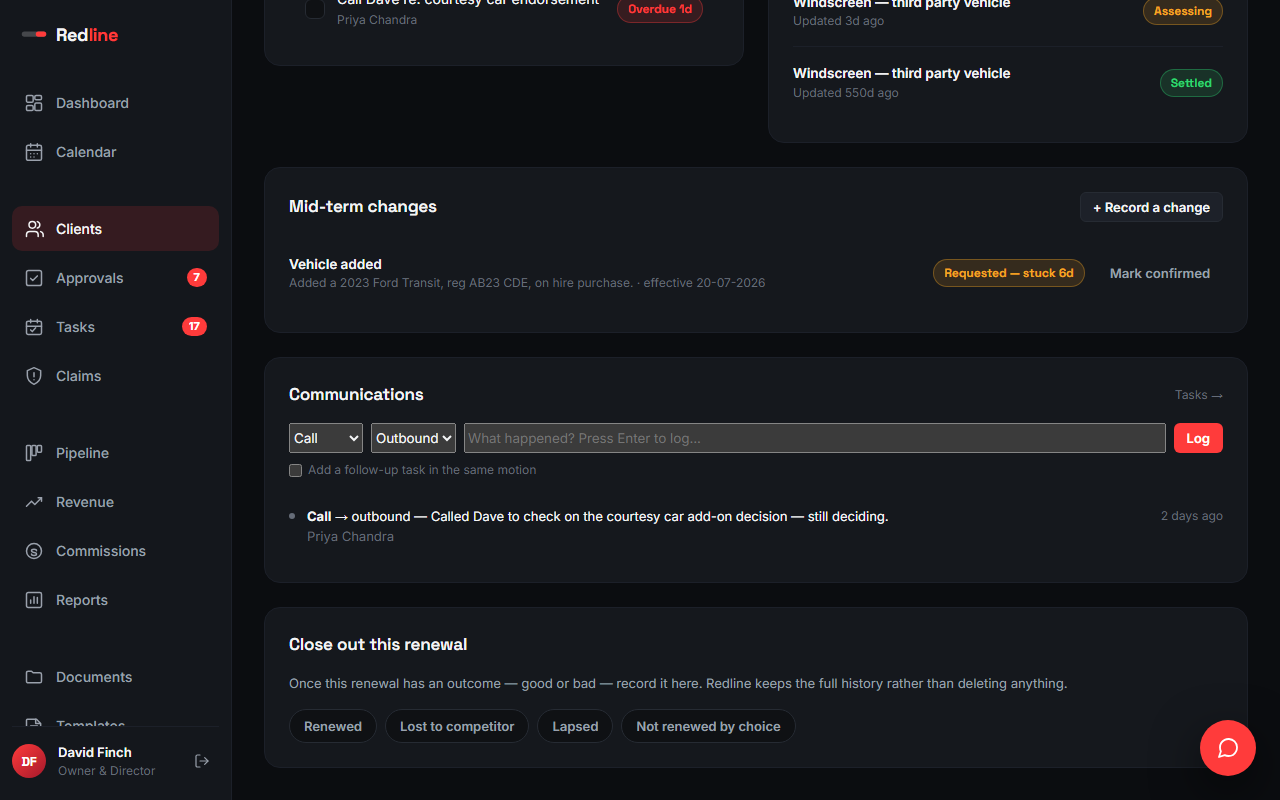Viewport: 1280px width, 800px height.
Task: Open the Claims sidebar item
Action: coord(115,376)
